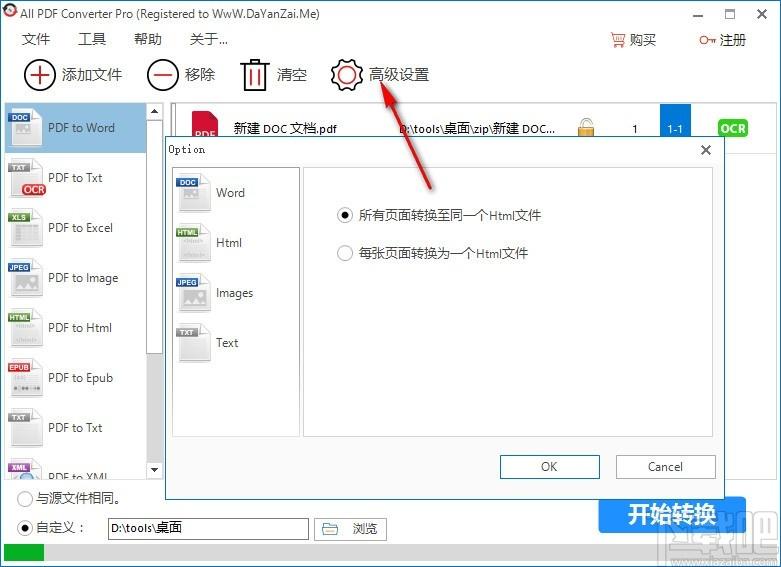This screenshot has height=567, width=781.
Task: Click the PDF to Excel label
Action: 81,228
